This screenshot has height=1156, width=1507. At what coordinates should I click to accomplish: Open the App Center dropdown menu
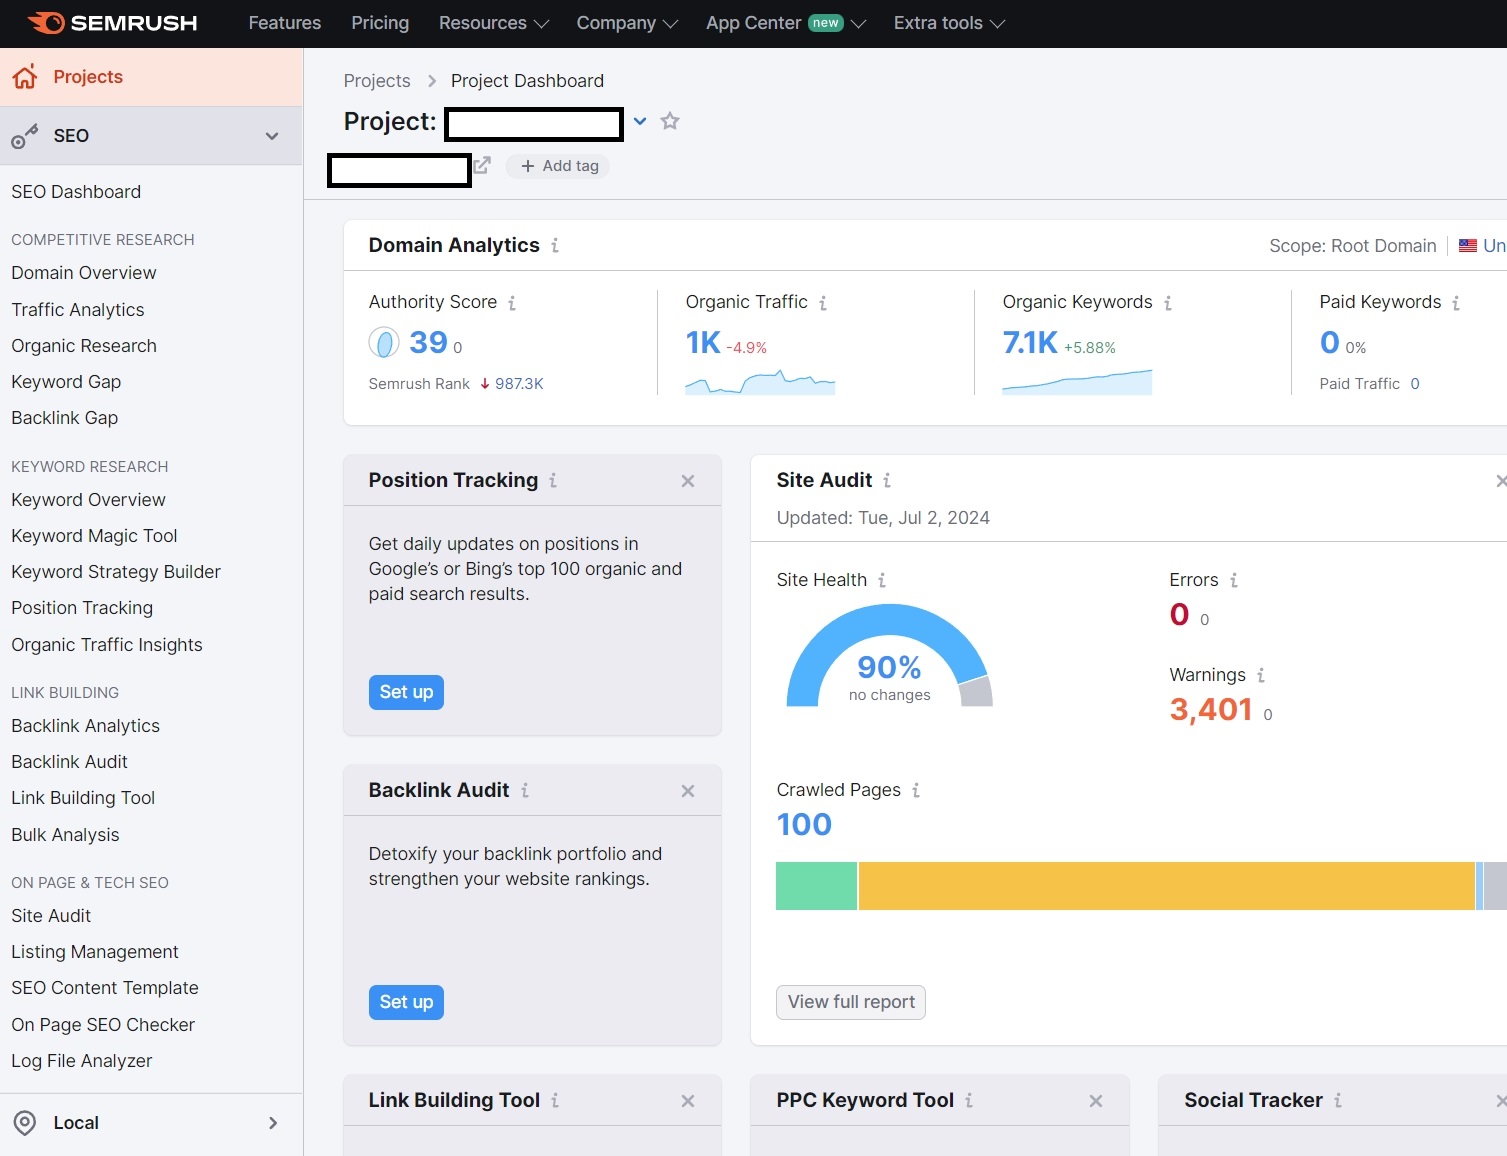[x=786, y=23]
